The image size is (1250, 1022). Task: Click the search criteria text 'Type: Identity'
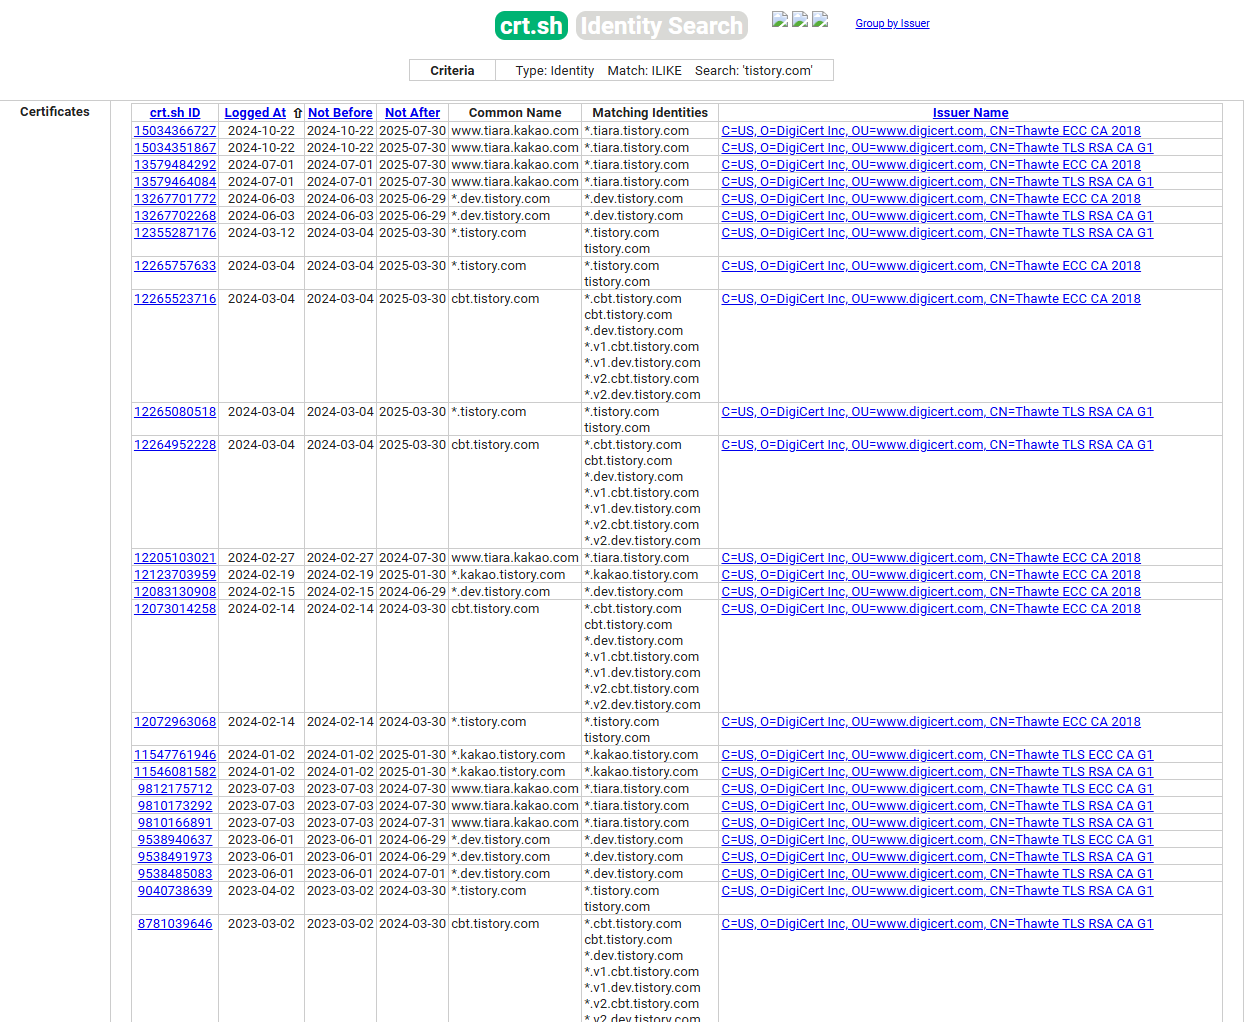tap(554, 71)
